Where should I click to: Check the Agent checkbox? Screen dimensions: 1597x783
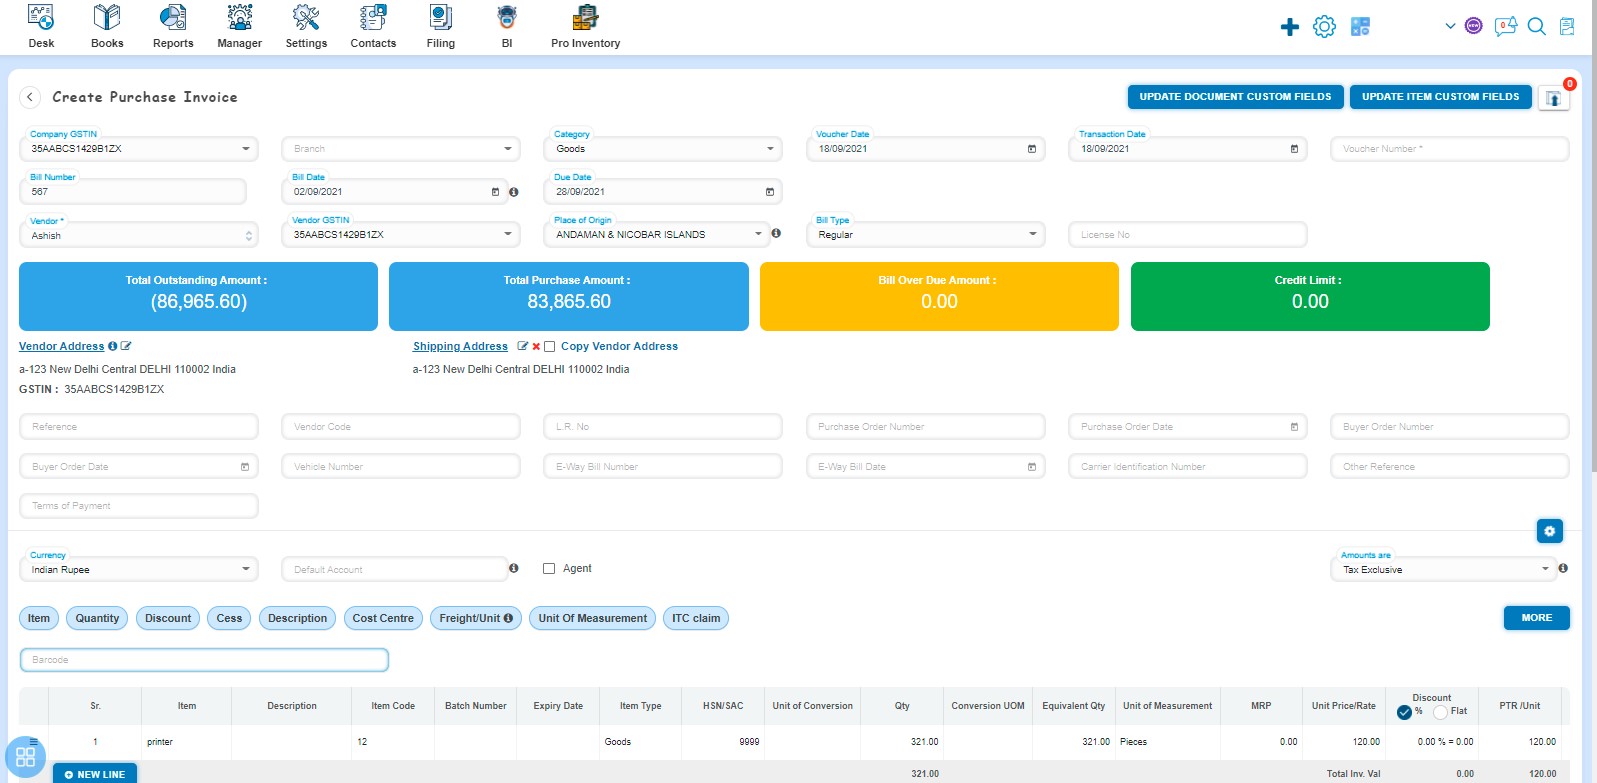[x=549, y=569]
